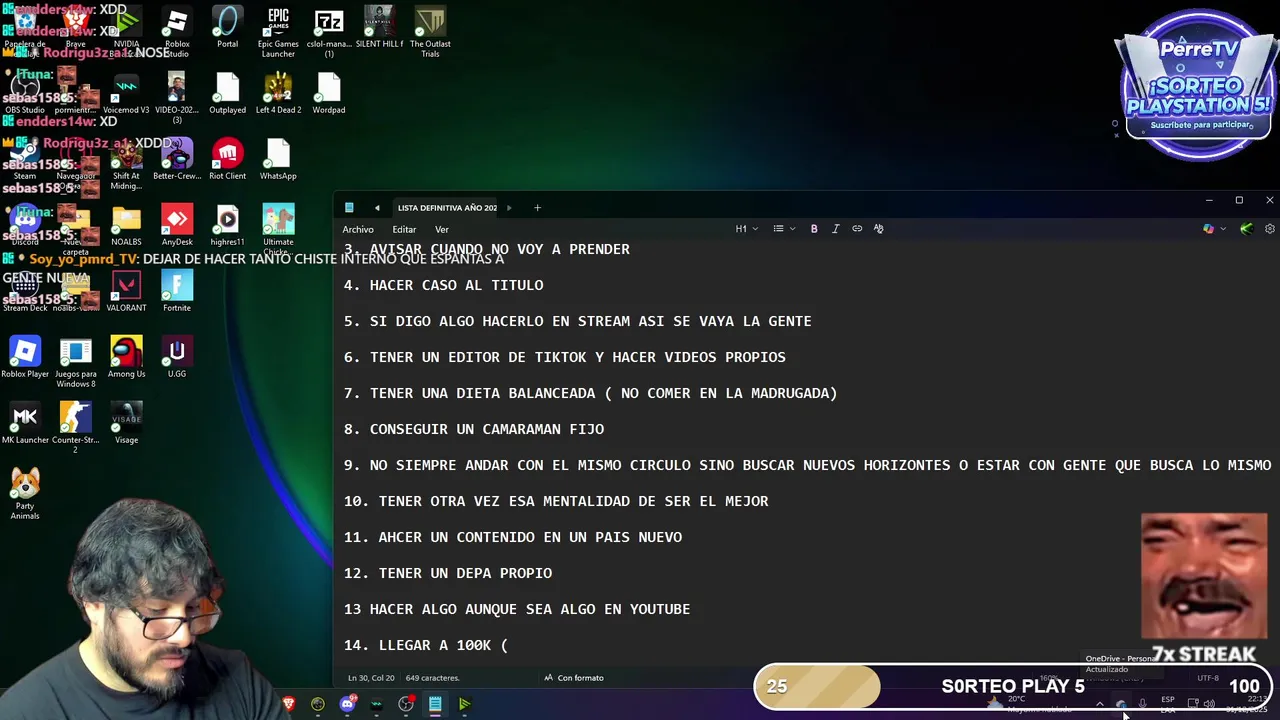The width and height of the screenshot is (1280, 720).
Task: Open the cslol-manager 7z archive icon
Action: click(x=329, y=30)
